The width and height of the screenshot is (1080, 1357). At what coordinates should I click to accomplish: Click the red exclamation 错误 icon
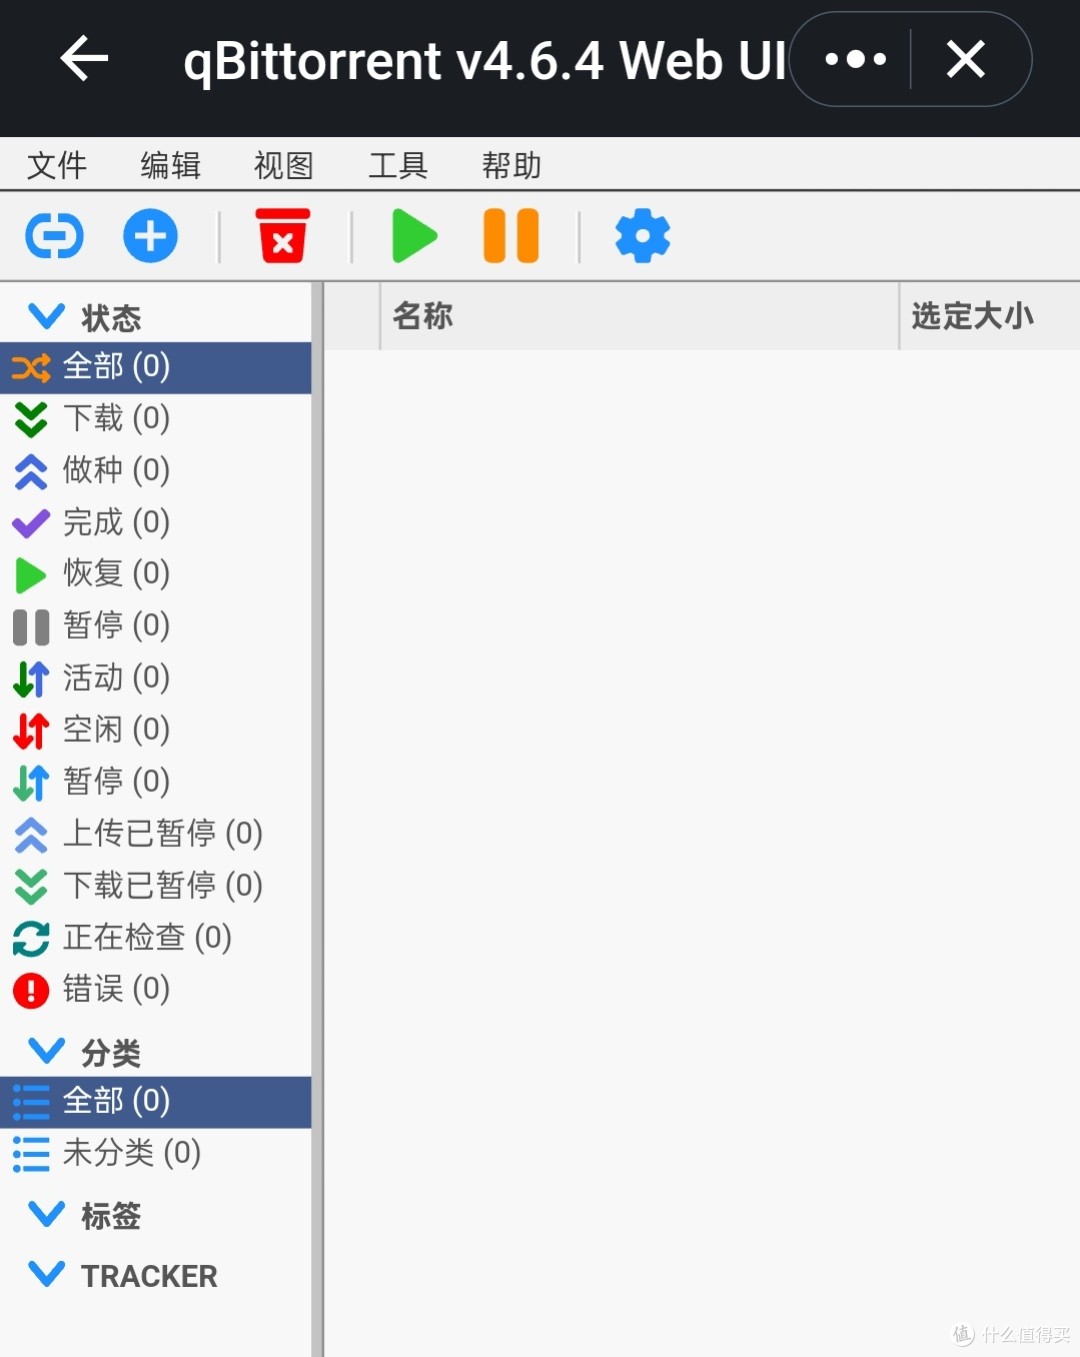tap(31, 991)
